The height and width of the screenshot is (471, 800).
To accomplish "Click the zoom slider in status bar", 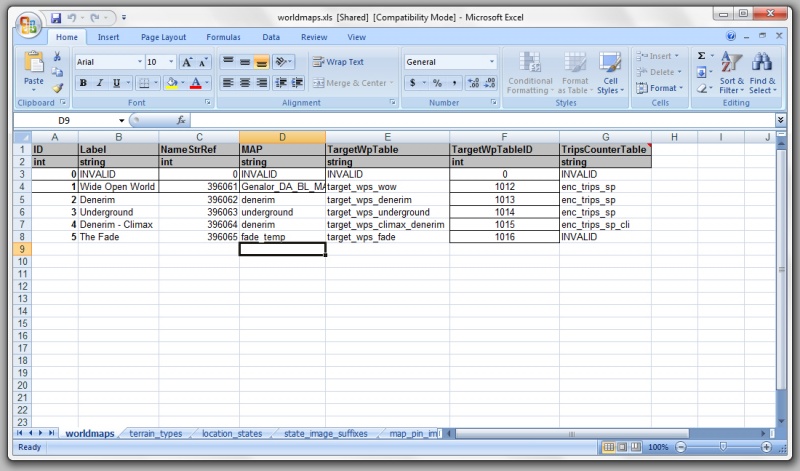I will pyautogui.click(x=721, y=447).
